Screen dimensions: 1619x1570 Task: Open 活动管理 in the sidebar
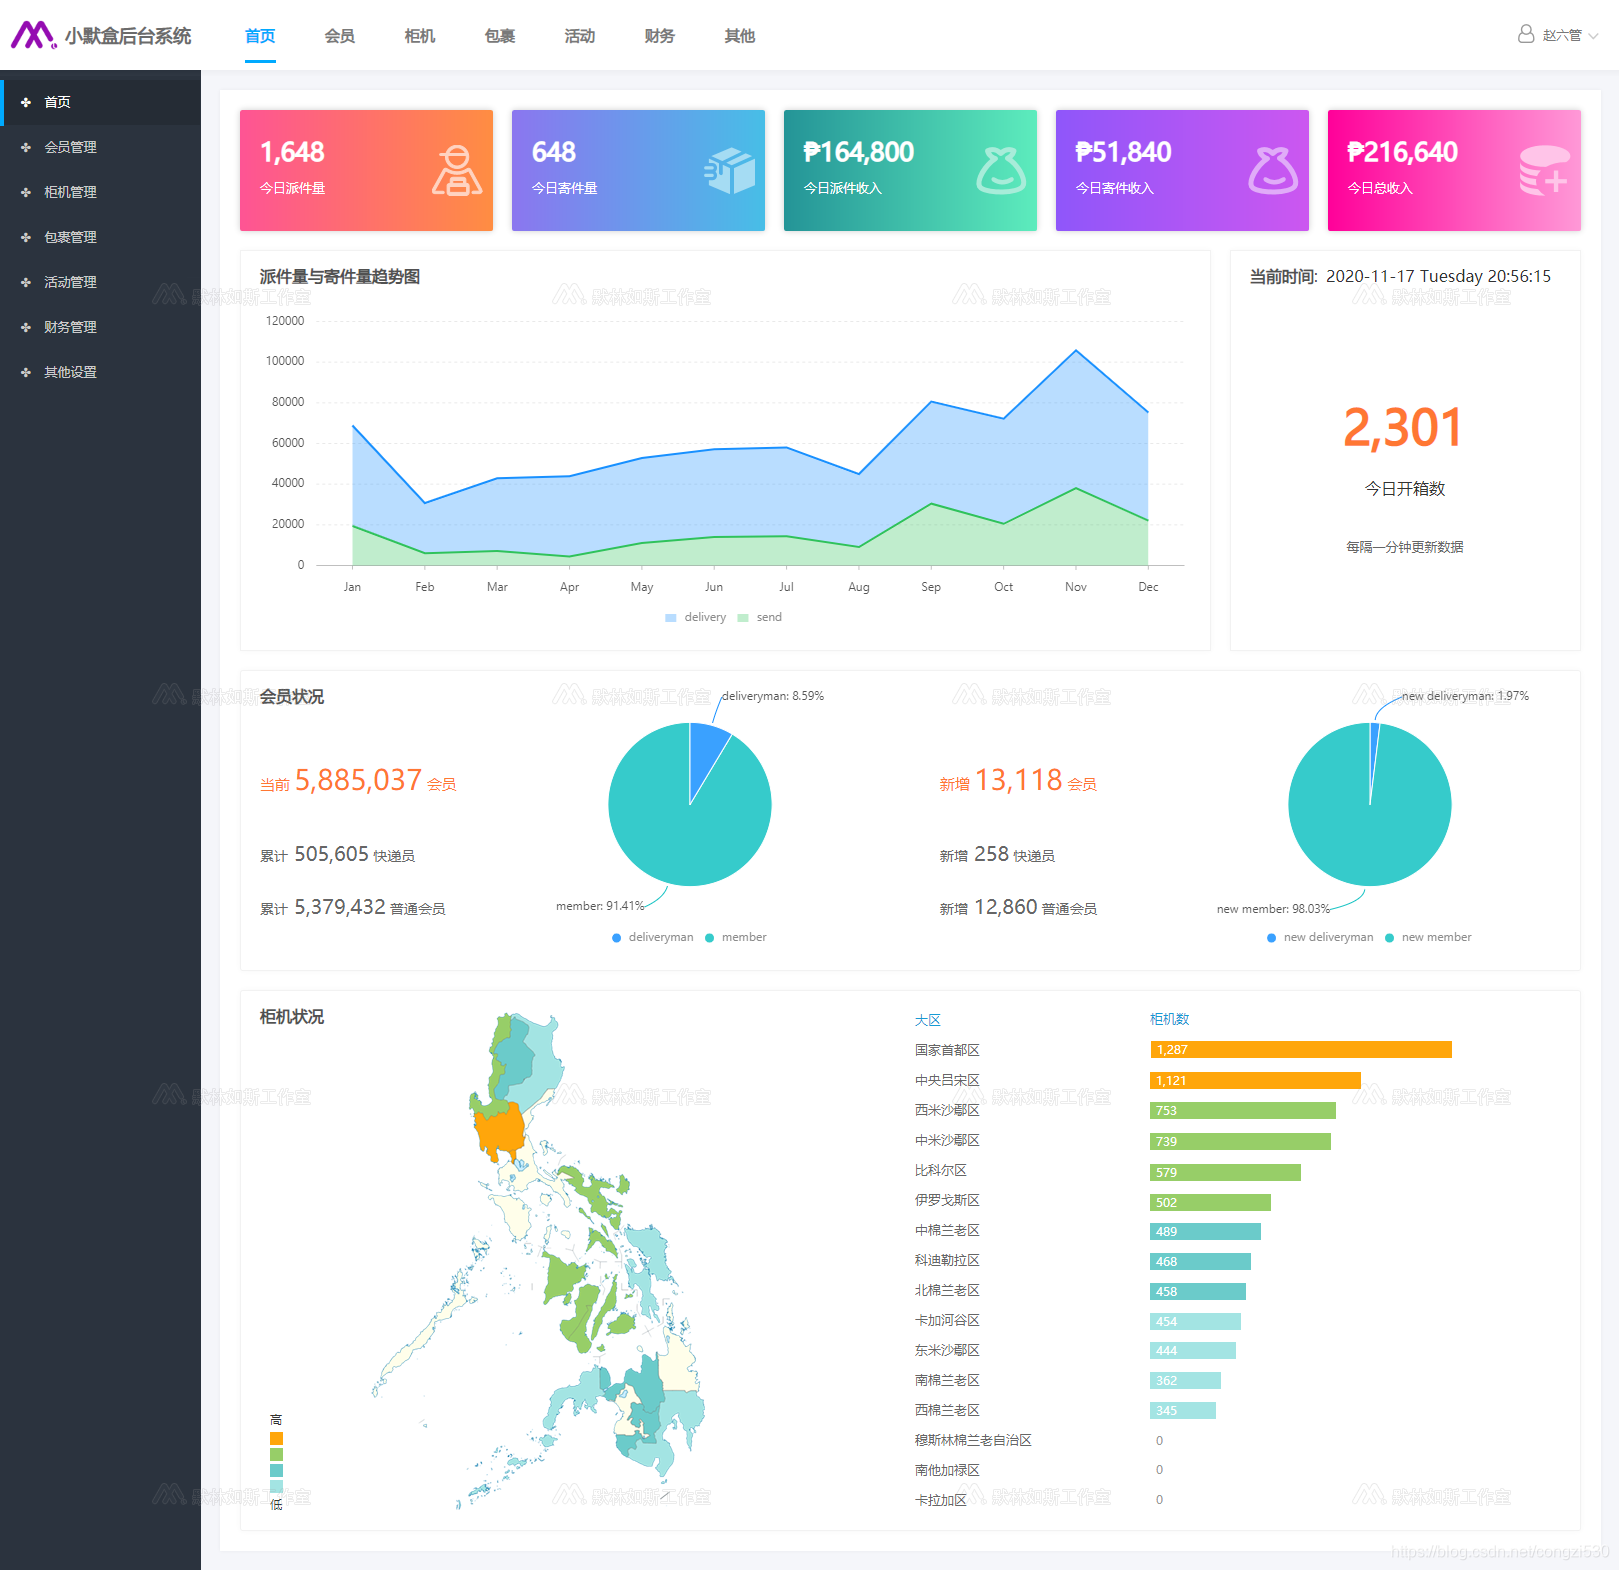coord(100,282)
